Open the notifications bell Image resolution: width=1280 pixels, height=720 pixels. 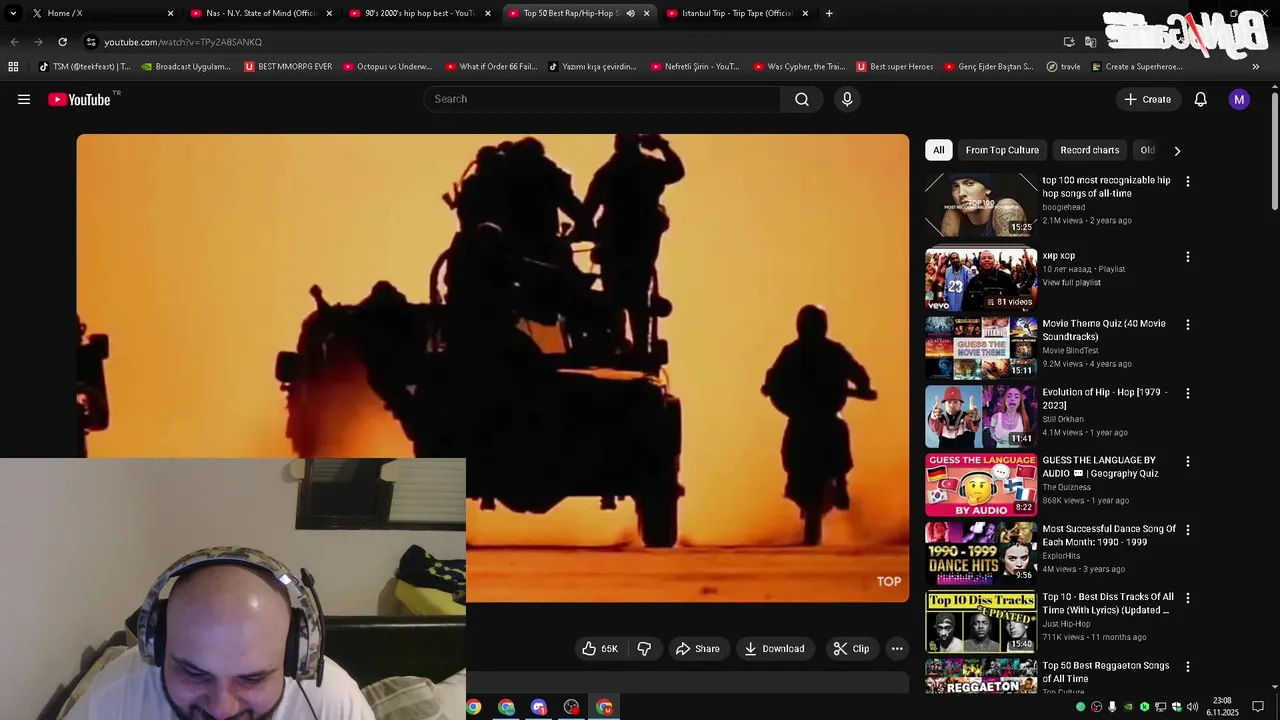(1200, 99)
